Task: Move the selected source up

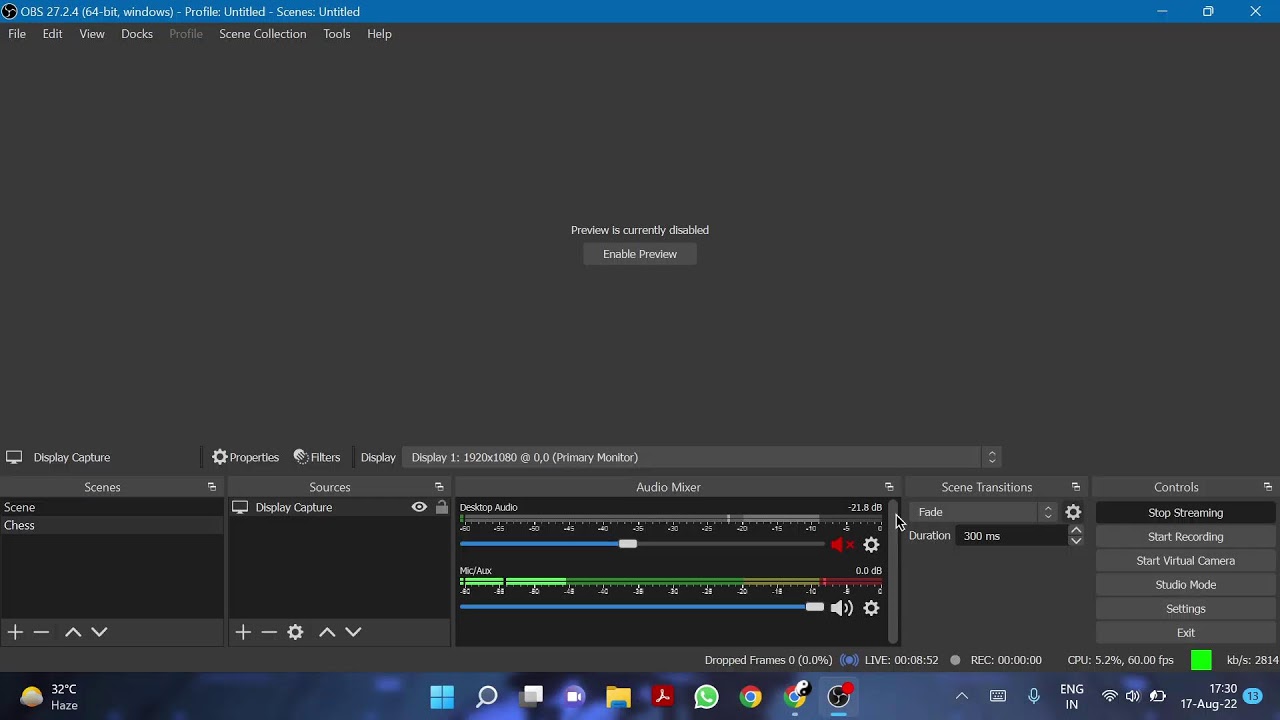Action: [327, 632]
